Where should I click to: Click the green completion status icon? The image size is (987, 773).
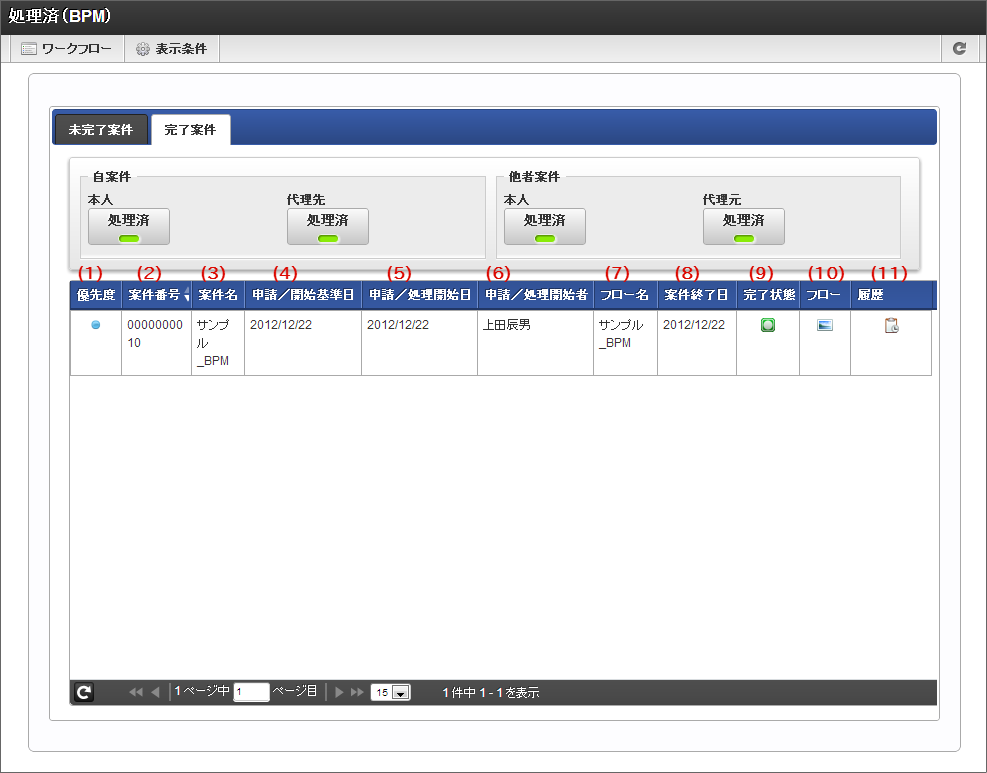(768, 325)
